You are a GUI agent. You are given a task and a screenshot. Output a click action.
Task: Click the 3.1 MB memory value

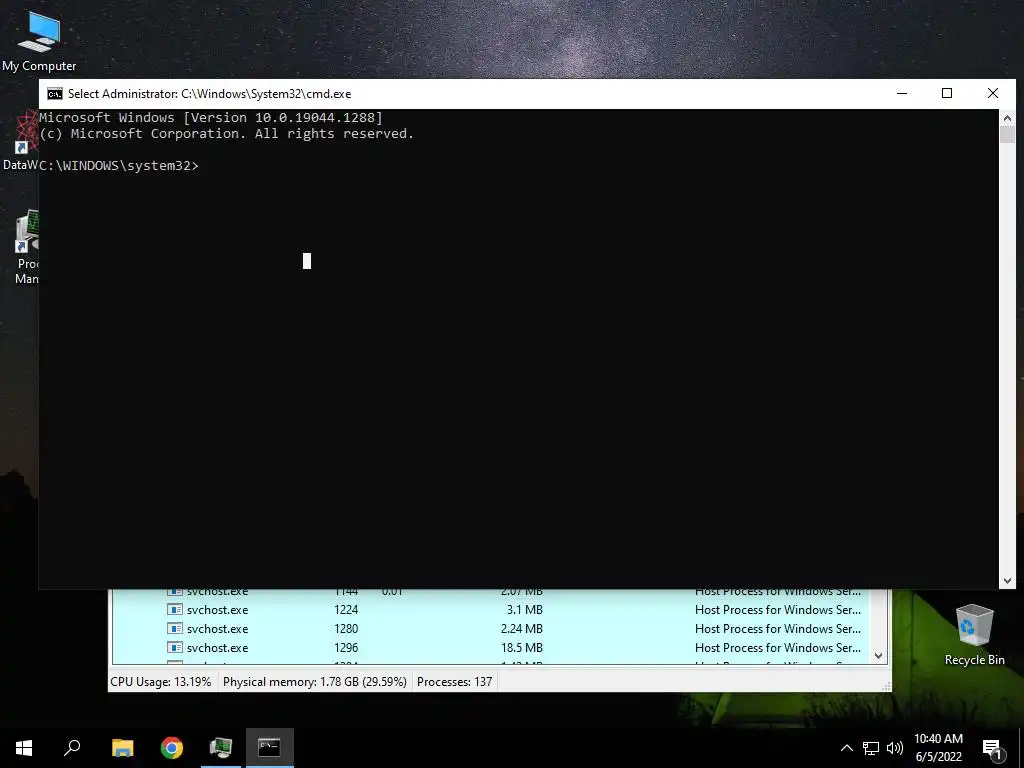[x=524, y=610]
